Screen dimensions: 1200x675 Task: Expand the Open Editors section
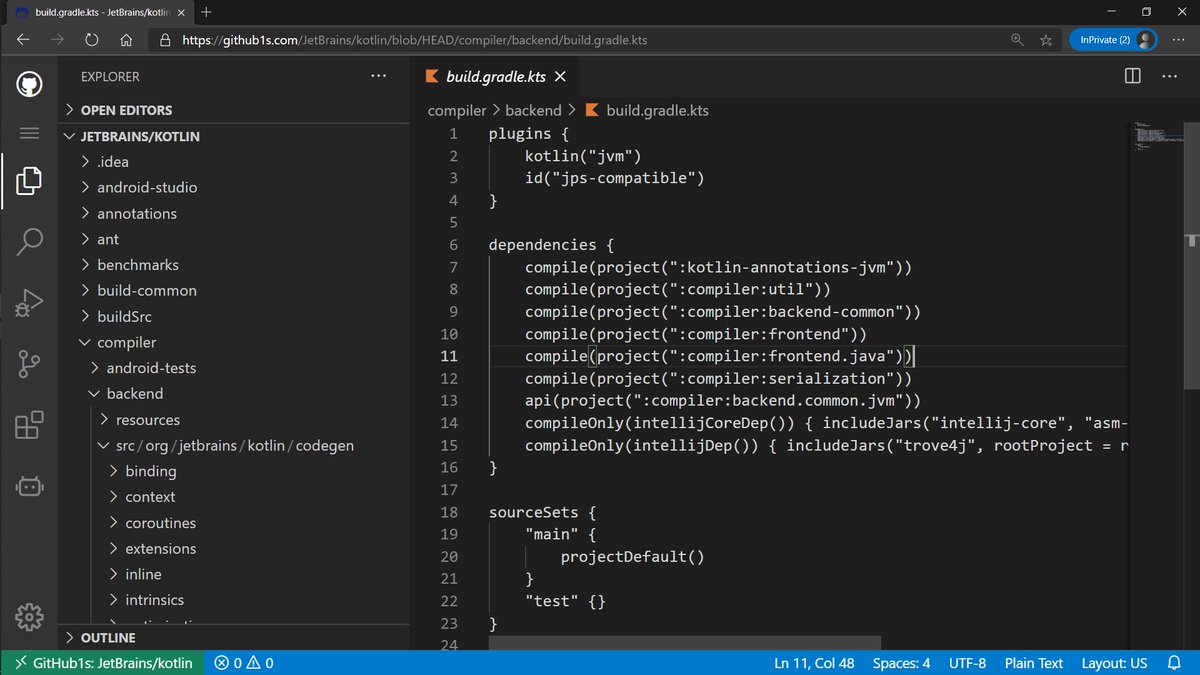click(235, 110)
